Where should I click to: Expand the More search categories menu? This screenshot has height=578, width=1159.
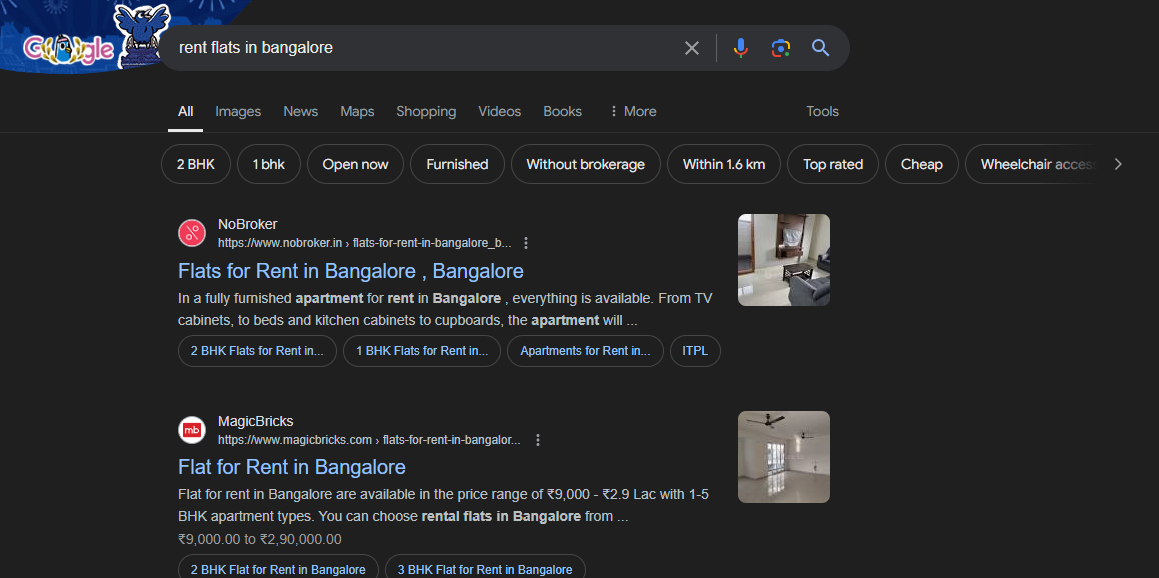(x=633, y=112)
